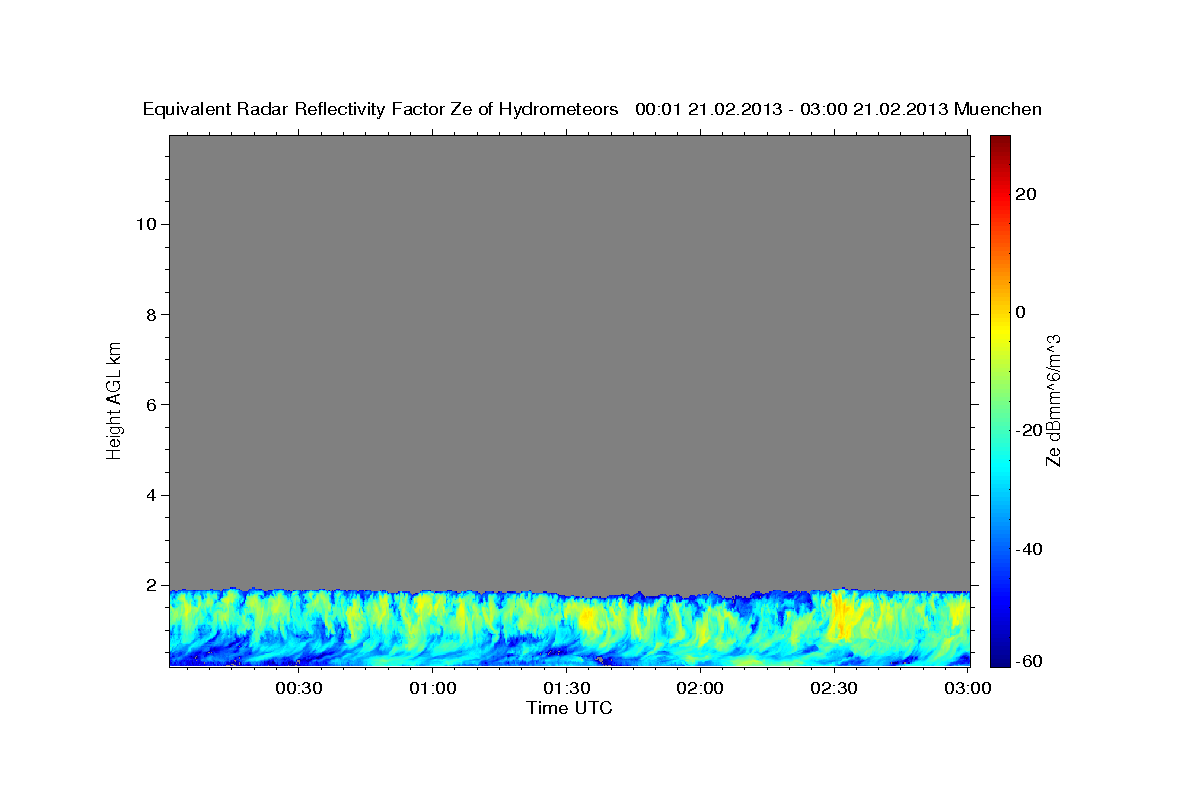Click the height tick label 2
Image resolution: width=1200 pixels, height=800 pixels.
coord(151,586)
